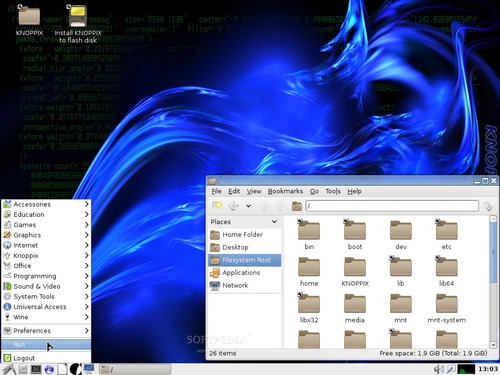Viewport: 500px width, 375px height.
Task: Open the Help menu
Action: [354, 191]
